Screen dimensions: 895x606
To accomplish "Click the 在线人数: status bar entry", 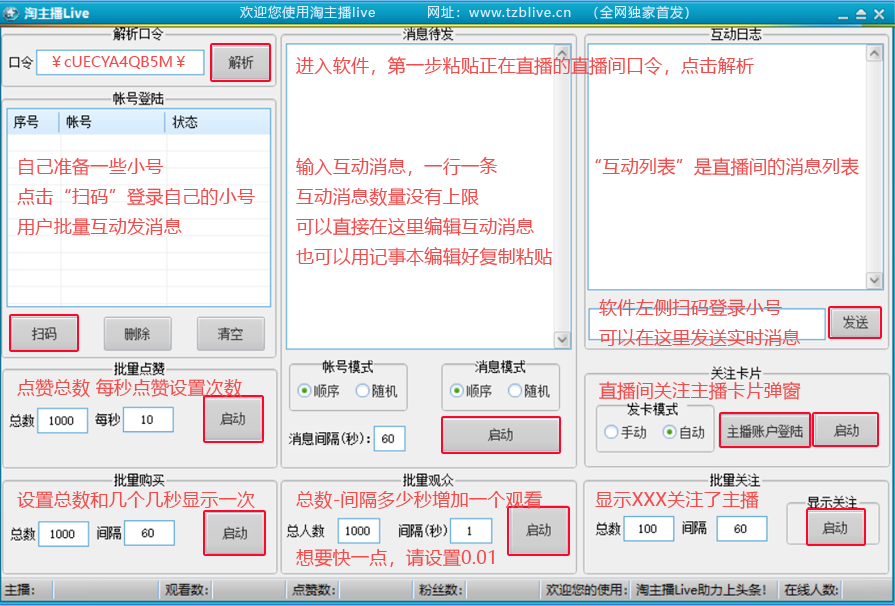I will point(811,590).
